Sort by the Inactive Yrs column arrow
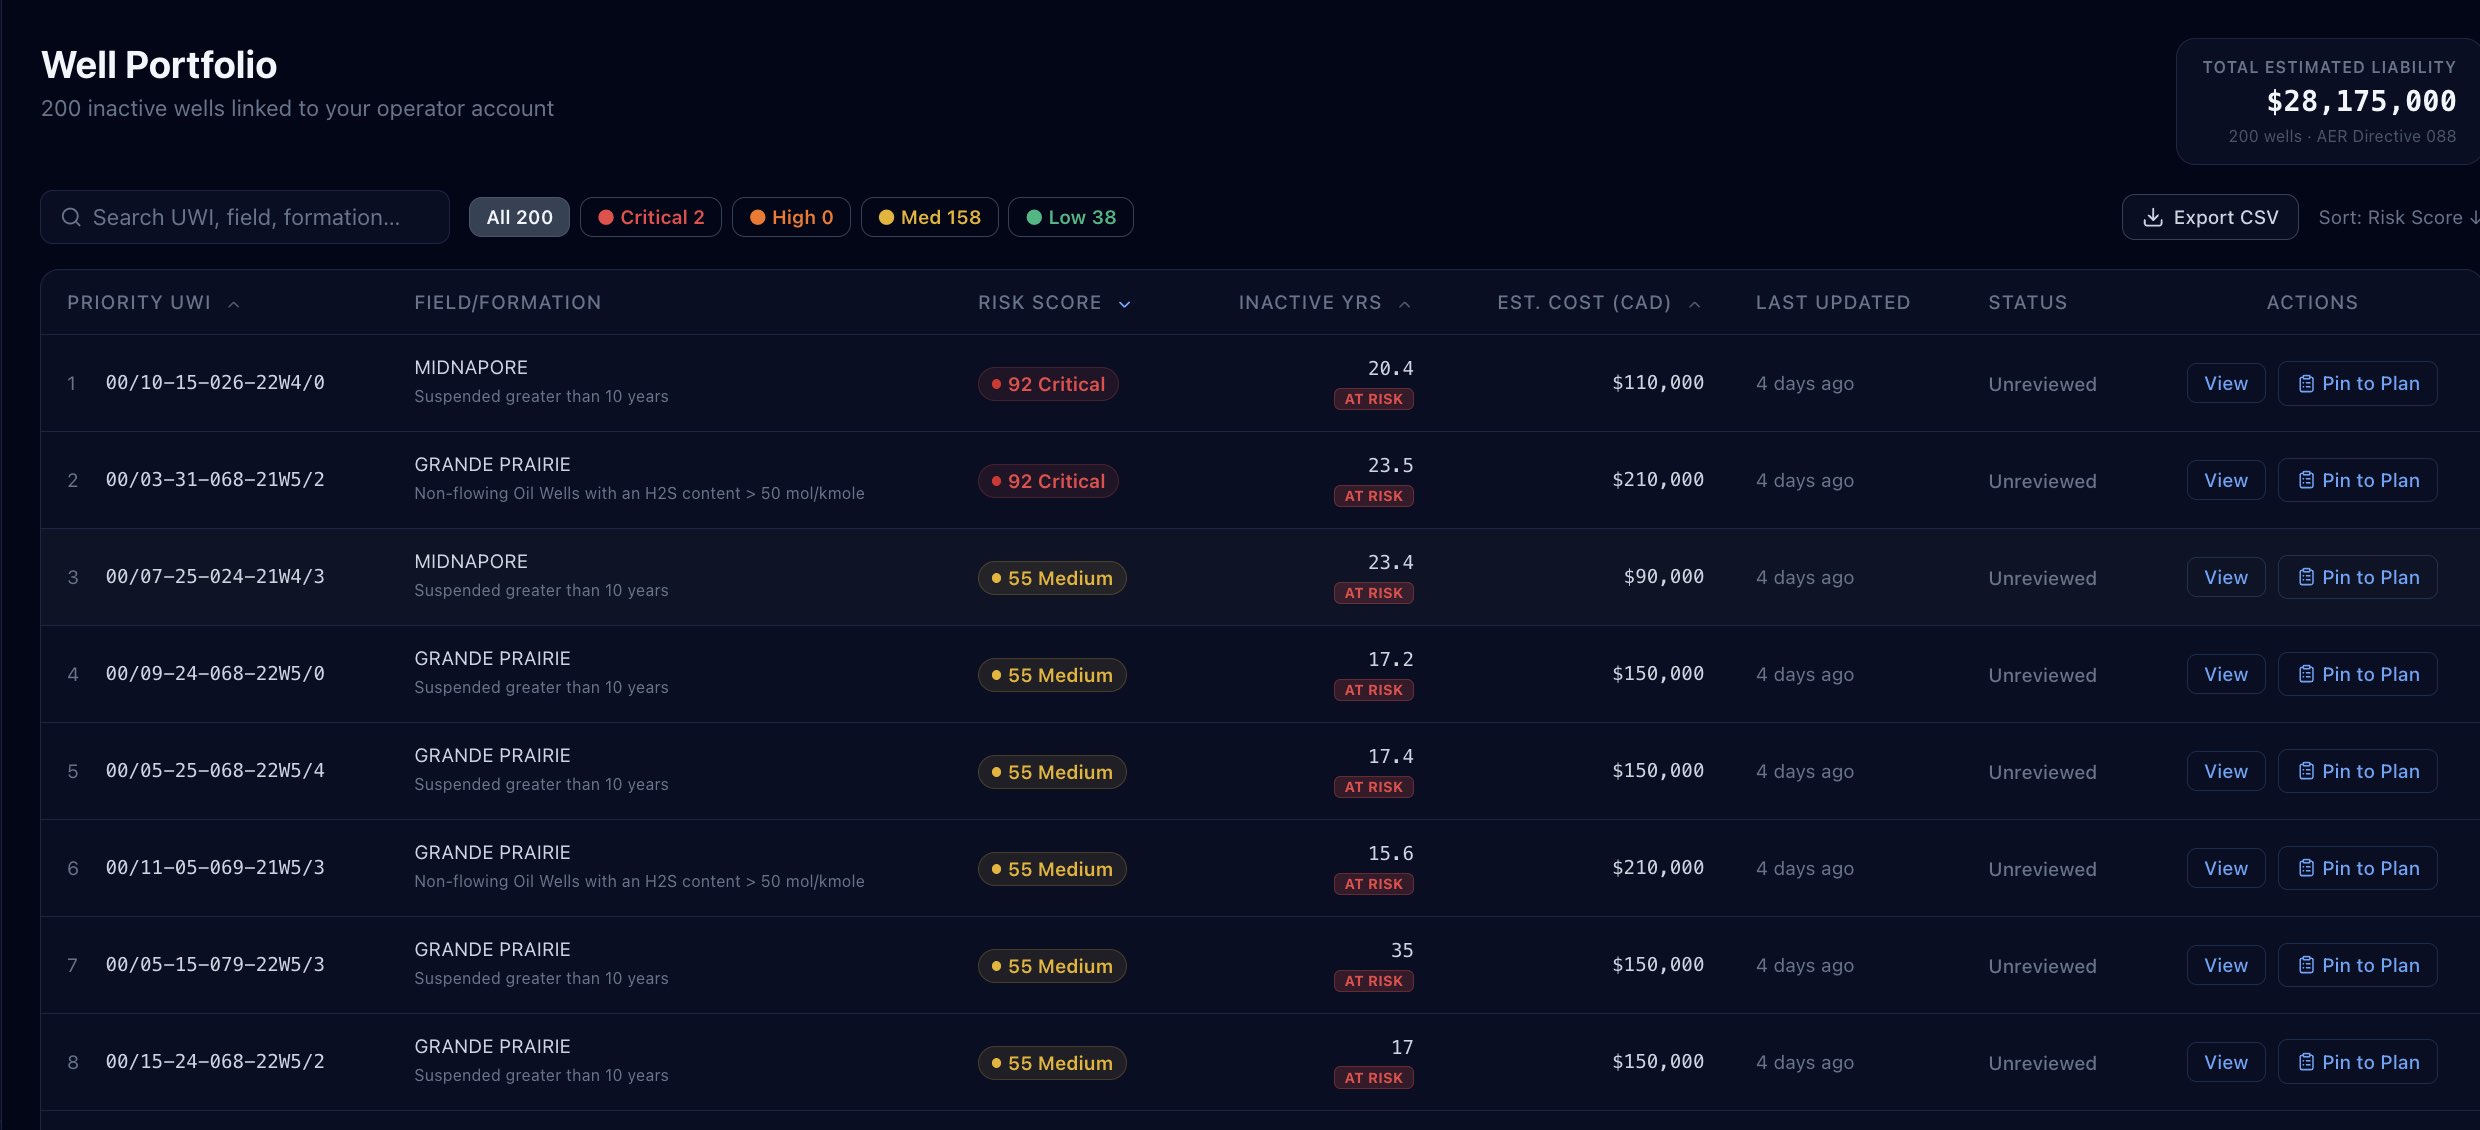This screenshot has height=1130, width=2480. pos(1404,304)
